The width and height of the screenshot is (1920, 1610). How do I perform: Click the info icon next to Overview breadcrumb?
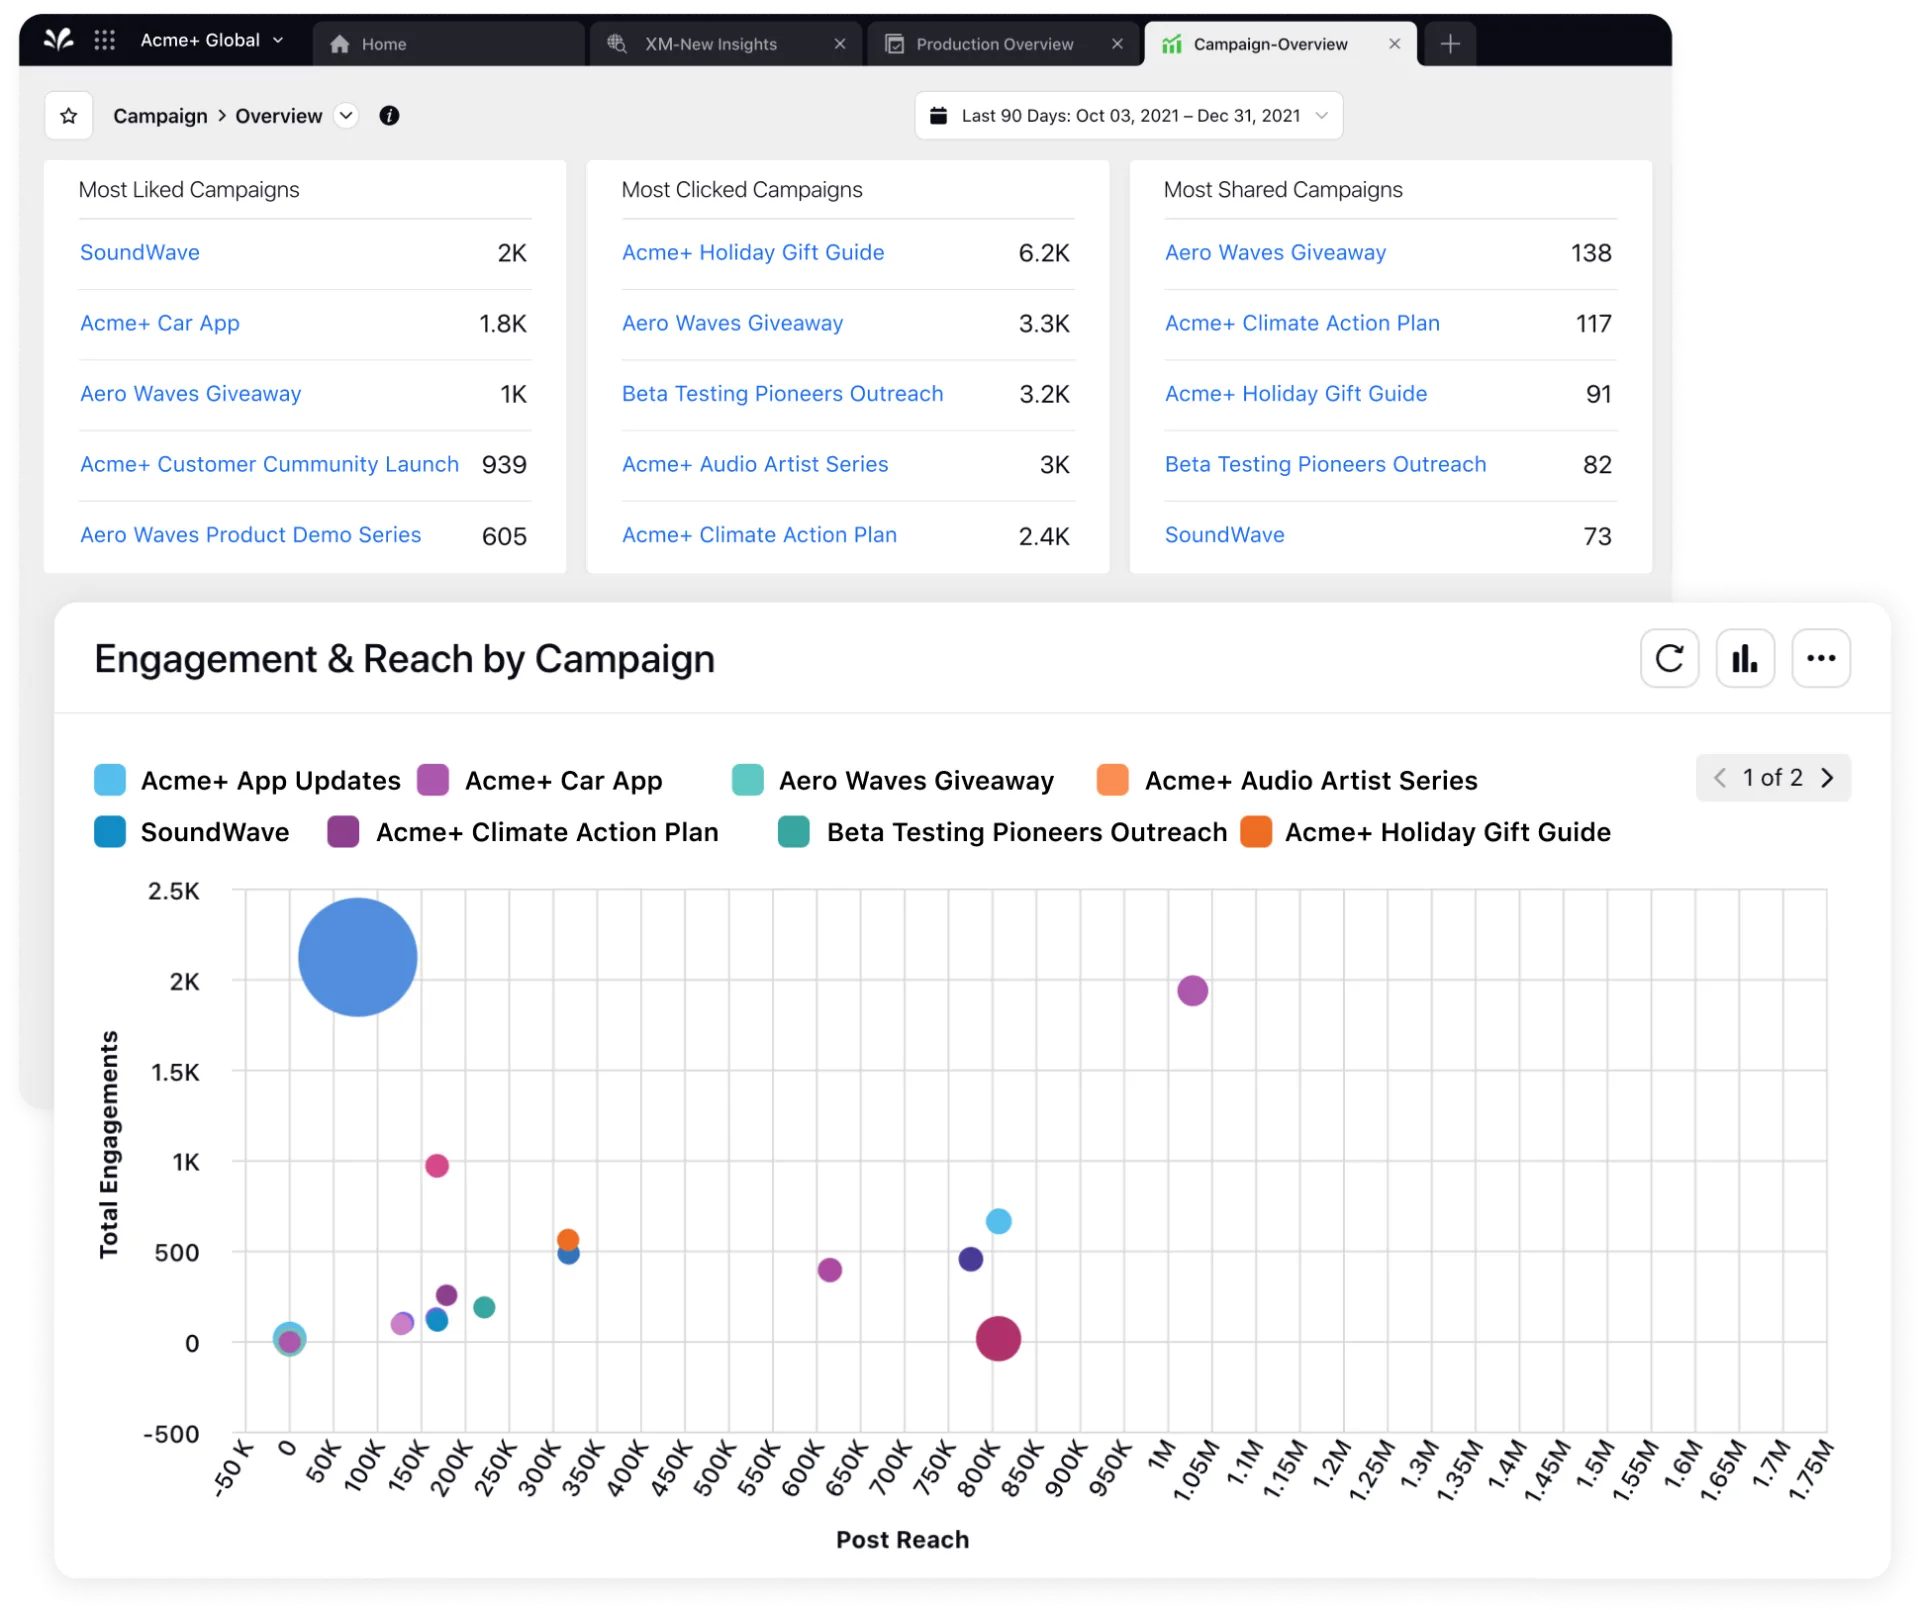pyautogui.click(x=389, y=116)
